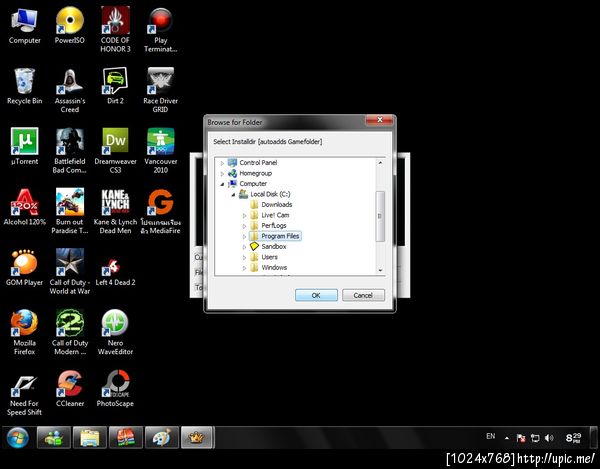Image resolution: width=600 pixels, height=469 pixels.
Task: Select the Downloads folder
Action: click(x=271, y=205)
